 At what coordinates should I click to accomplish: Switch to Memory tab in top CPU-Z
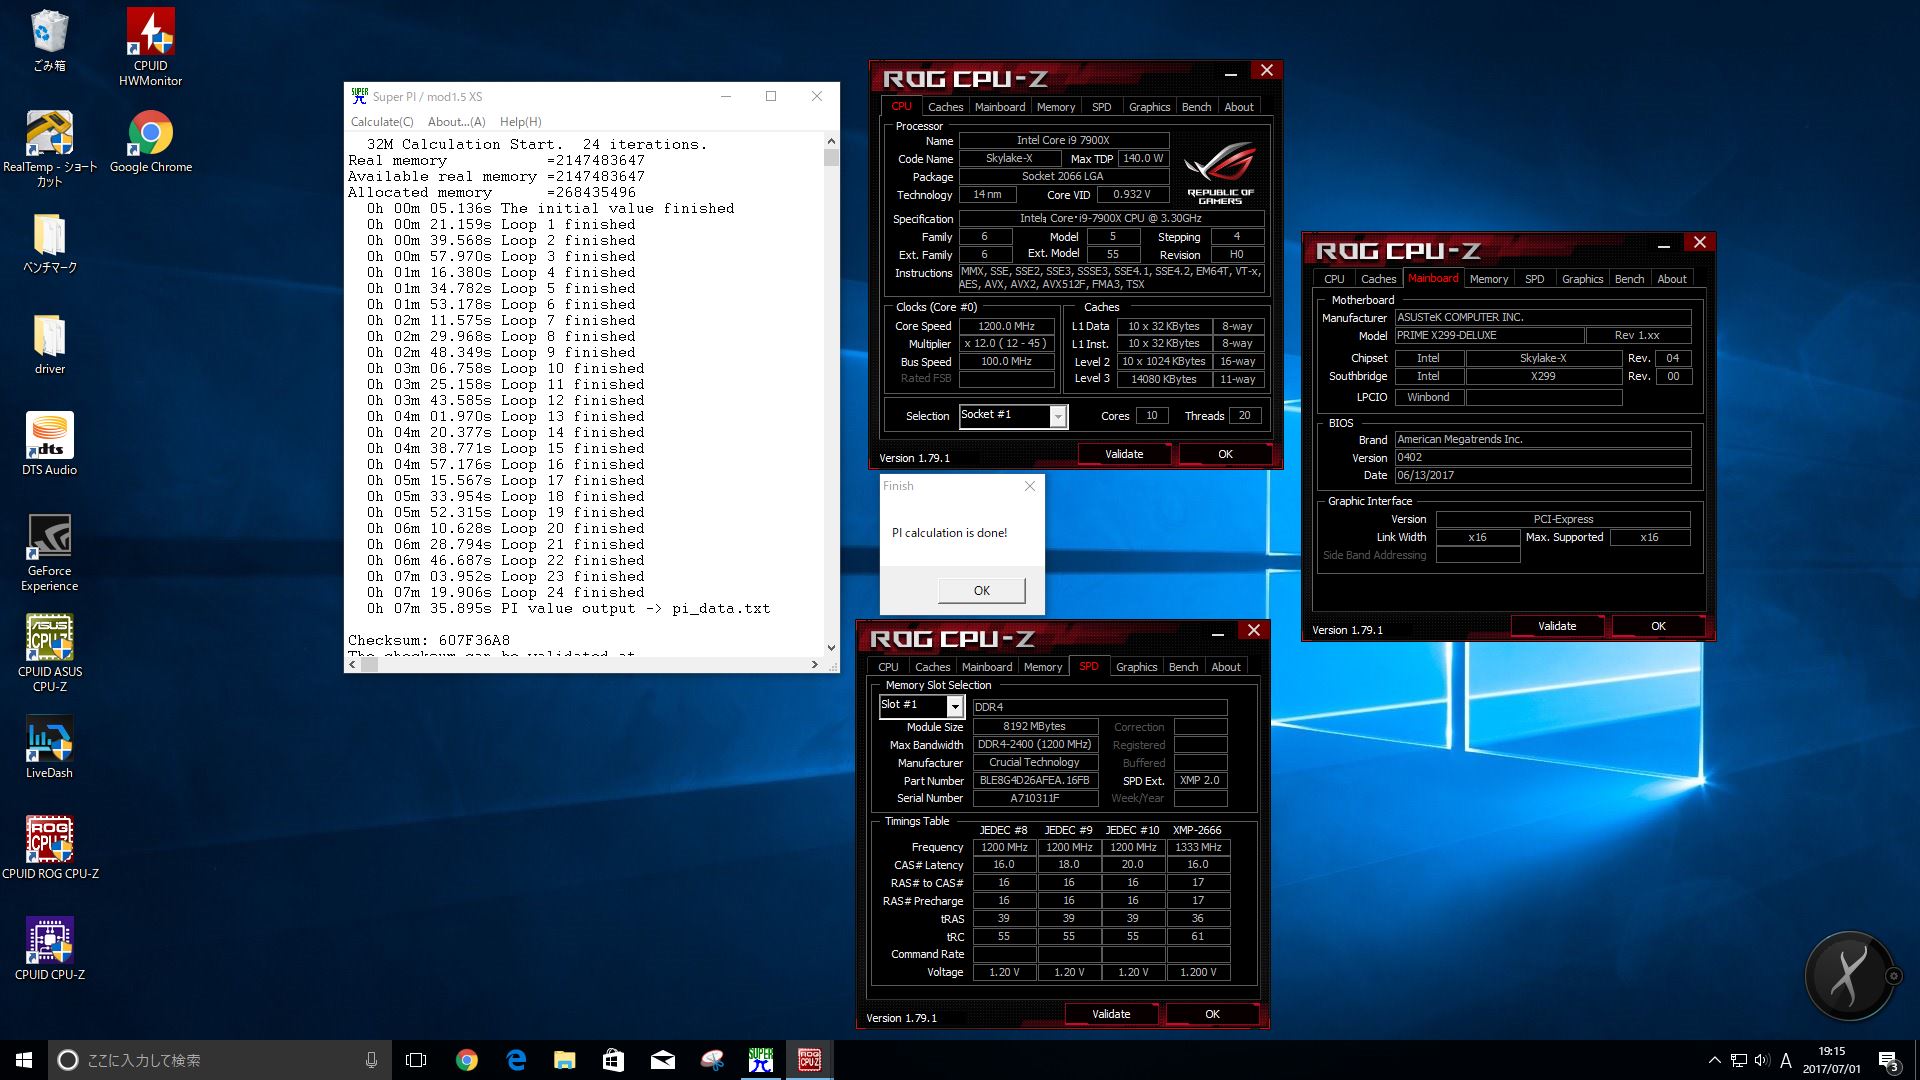(x=1056, y=107)
